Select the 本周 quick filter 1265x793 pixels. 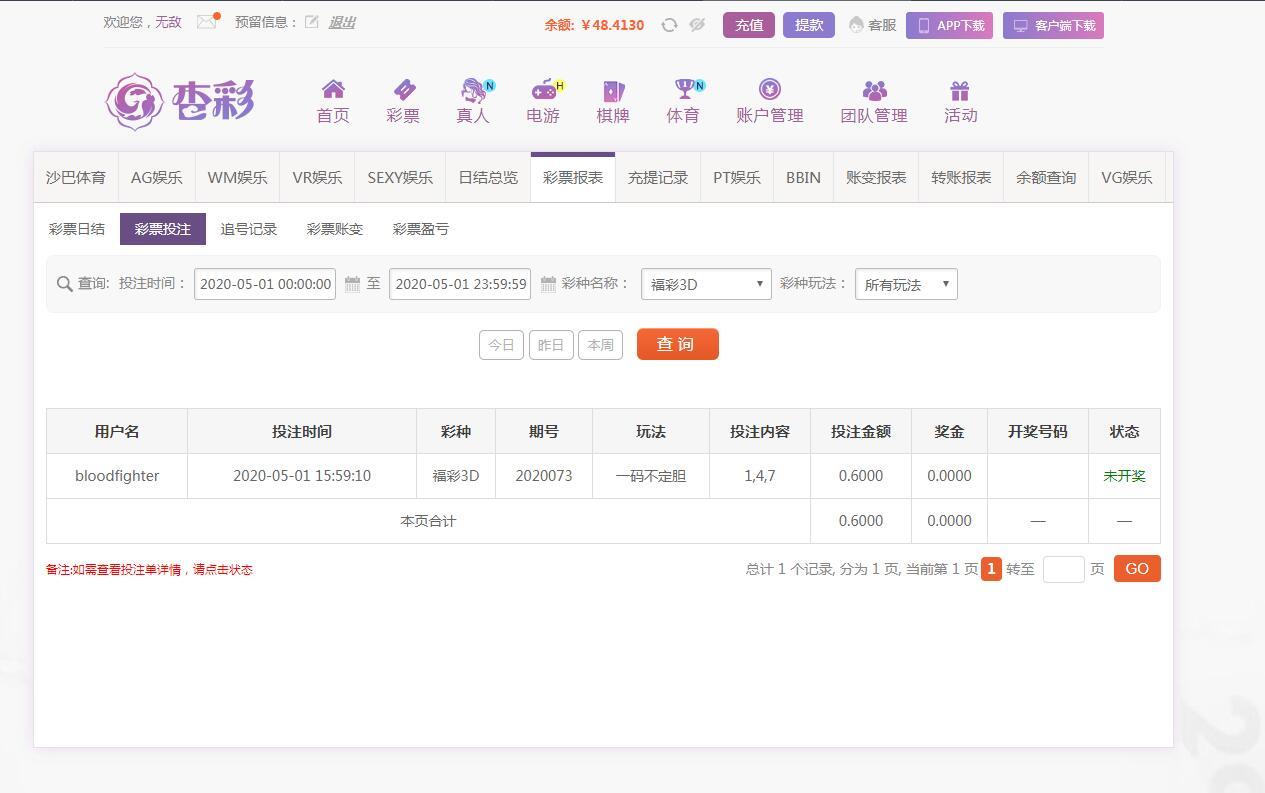tap(600, 345)
